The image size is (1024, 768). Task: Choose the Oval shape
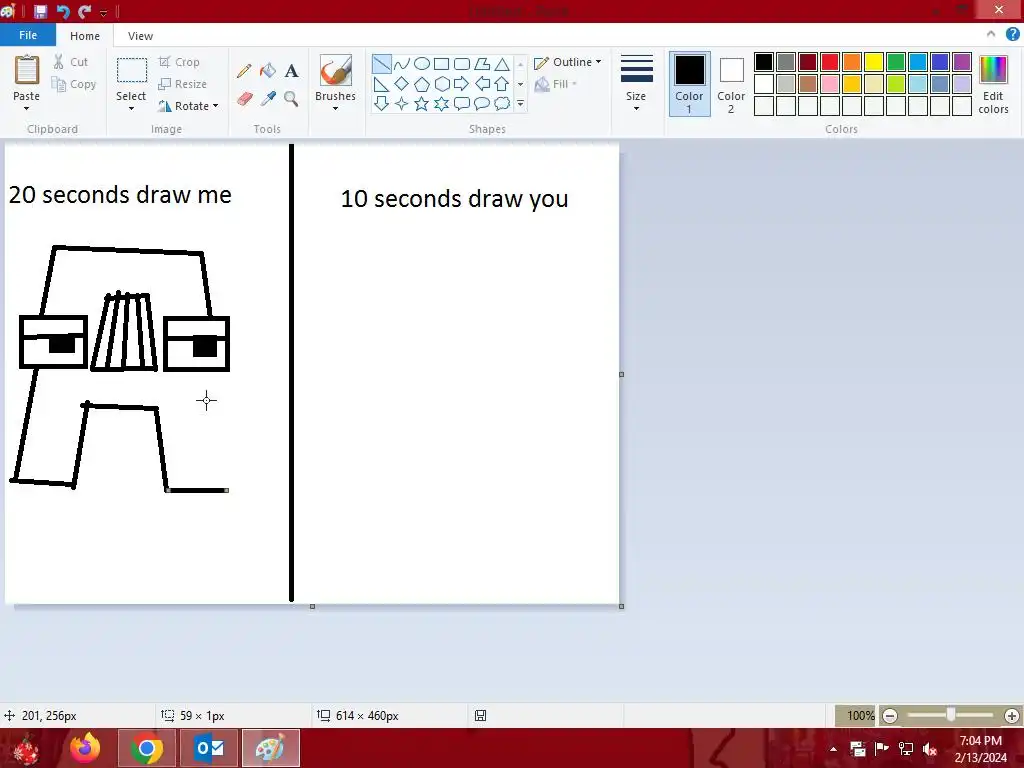[x=422, y=63]
